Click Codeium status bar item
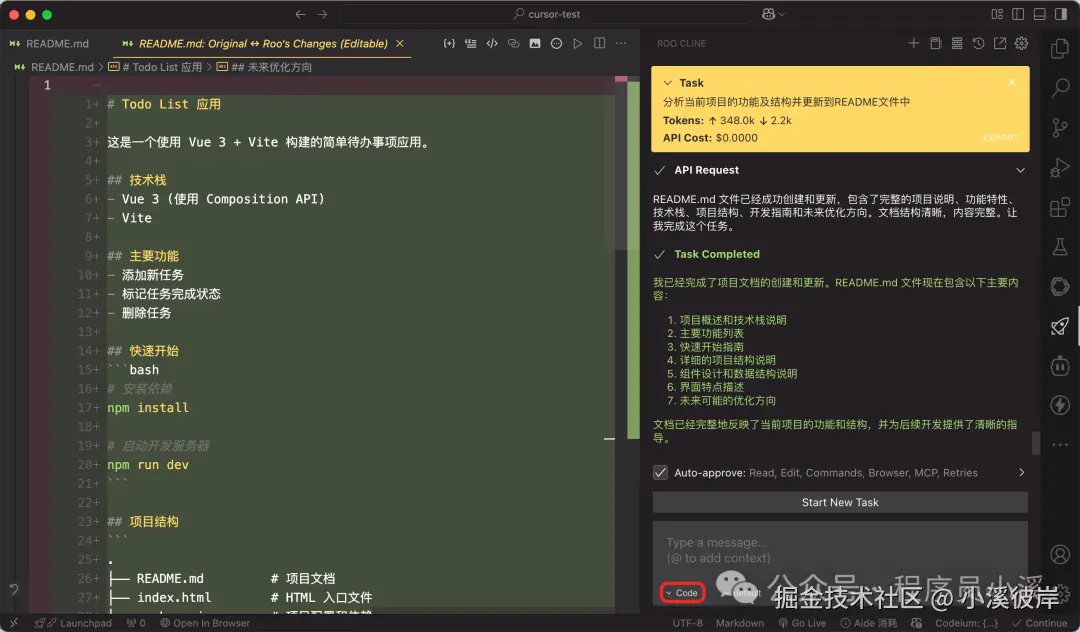 pyautogui.click(x=966, y=623)
